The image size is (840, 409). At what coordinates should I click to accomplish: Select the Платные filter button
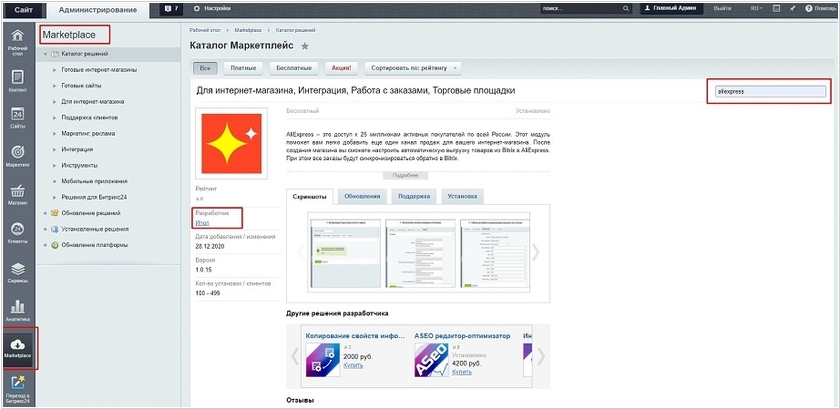(244, 68)
